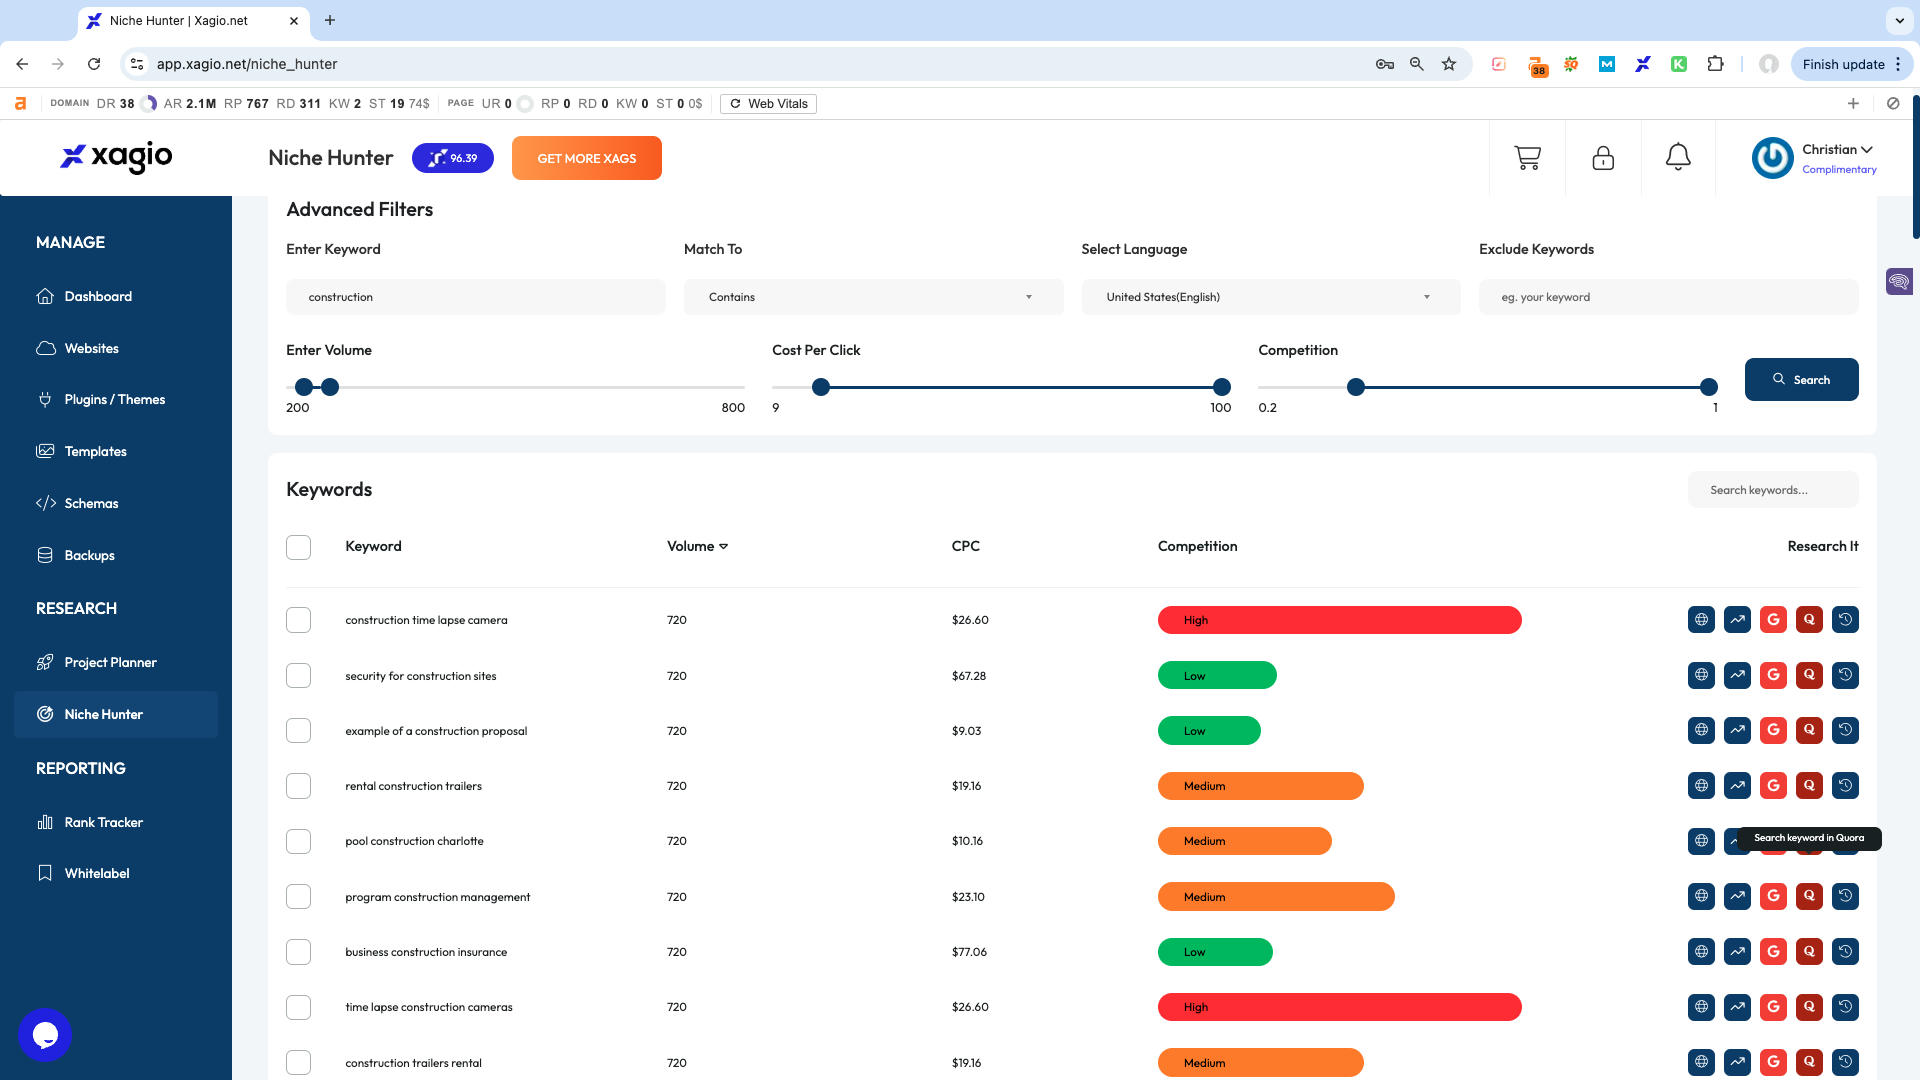
Task: Click Cost Per Click maximum slider handle
Action: [1222, 387]
